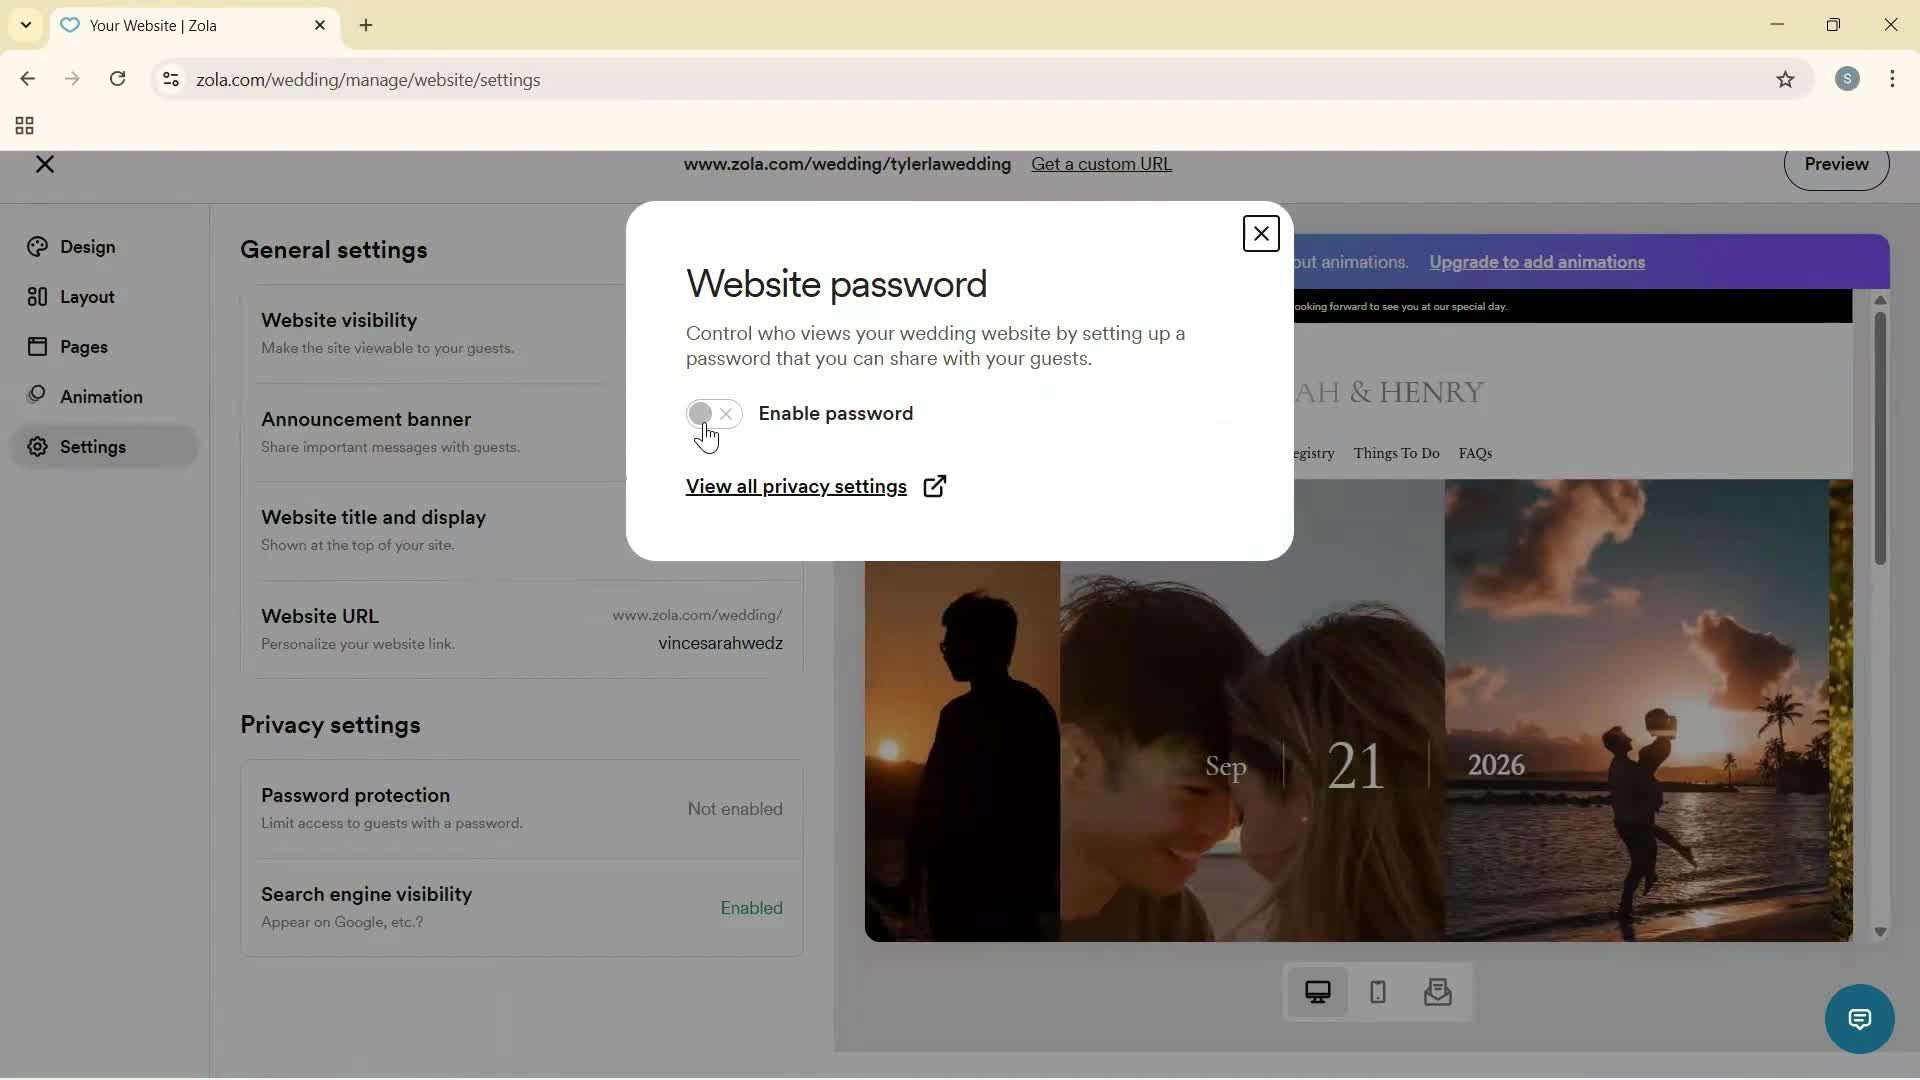Image resolution: width=1920 pixels, height=1080 pixels.
Task: Open the Animation panel
Action: (x=100, y=396)
